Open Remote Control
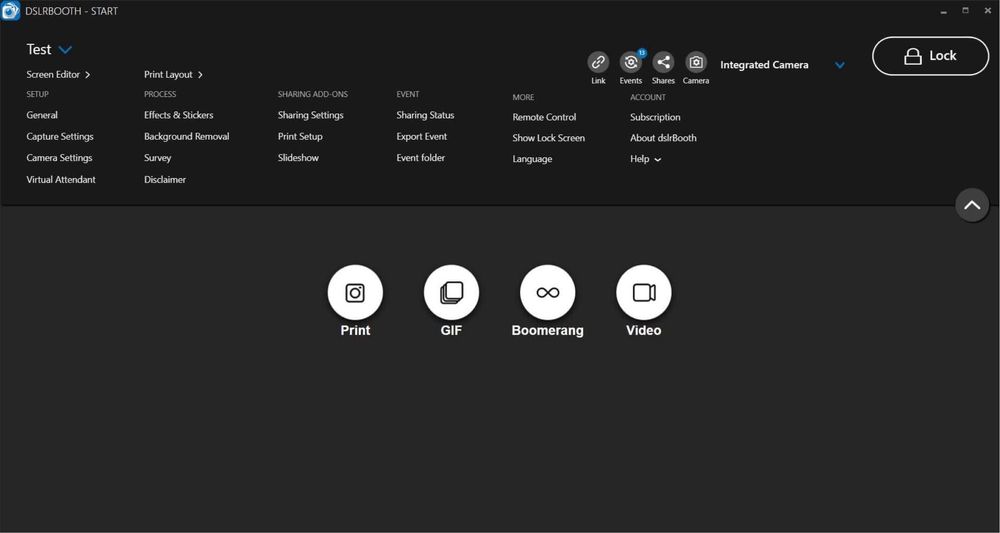1000x533 pixels. click(544, 117)
